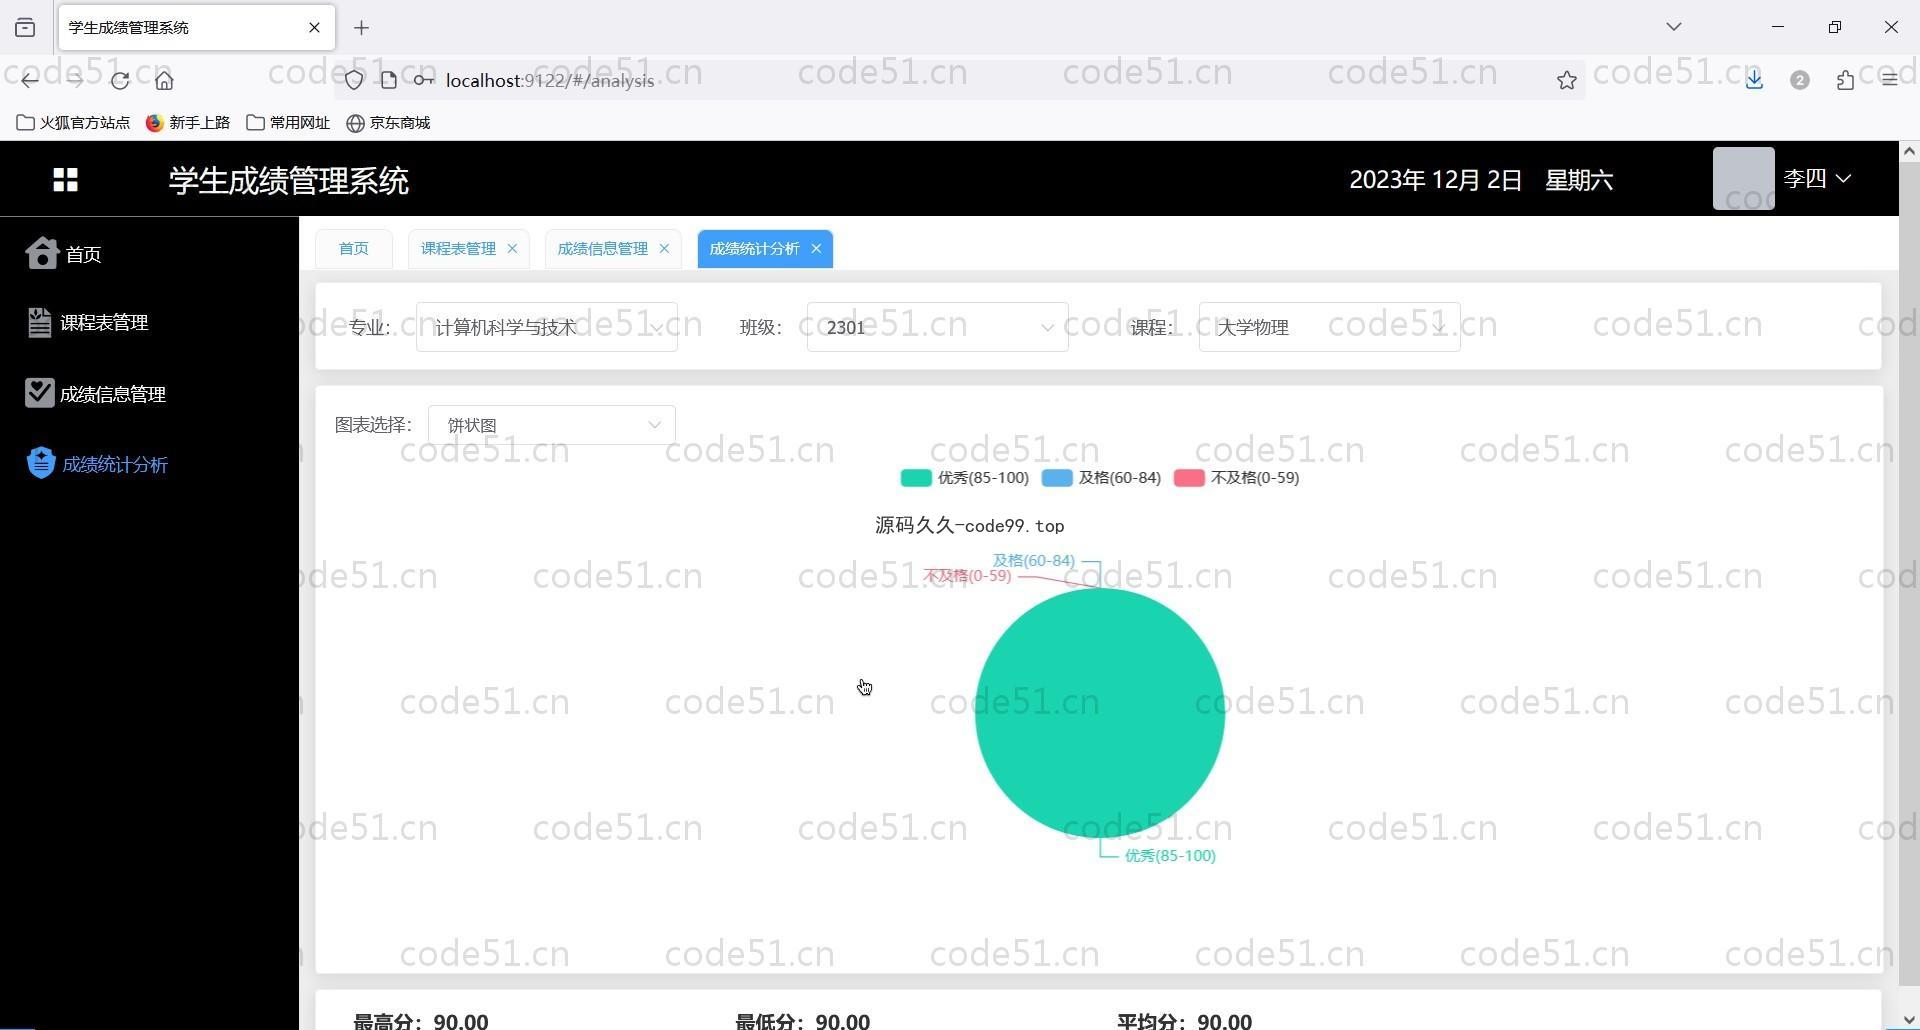Click the 平均分: 90.00 text
Screen dimensions: 1920x1030
pos(1185,1021)
